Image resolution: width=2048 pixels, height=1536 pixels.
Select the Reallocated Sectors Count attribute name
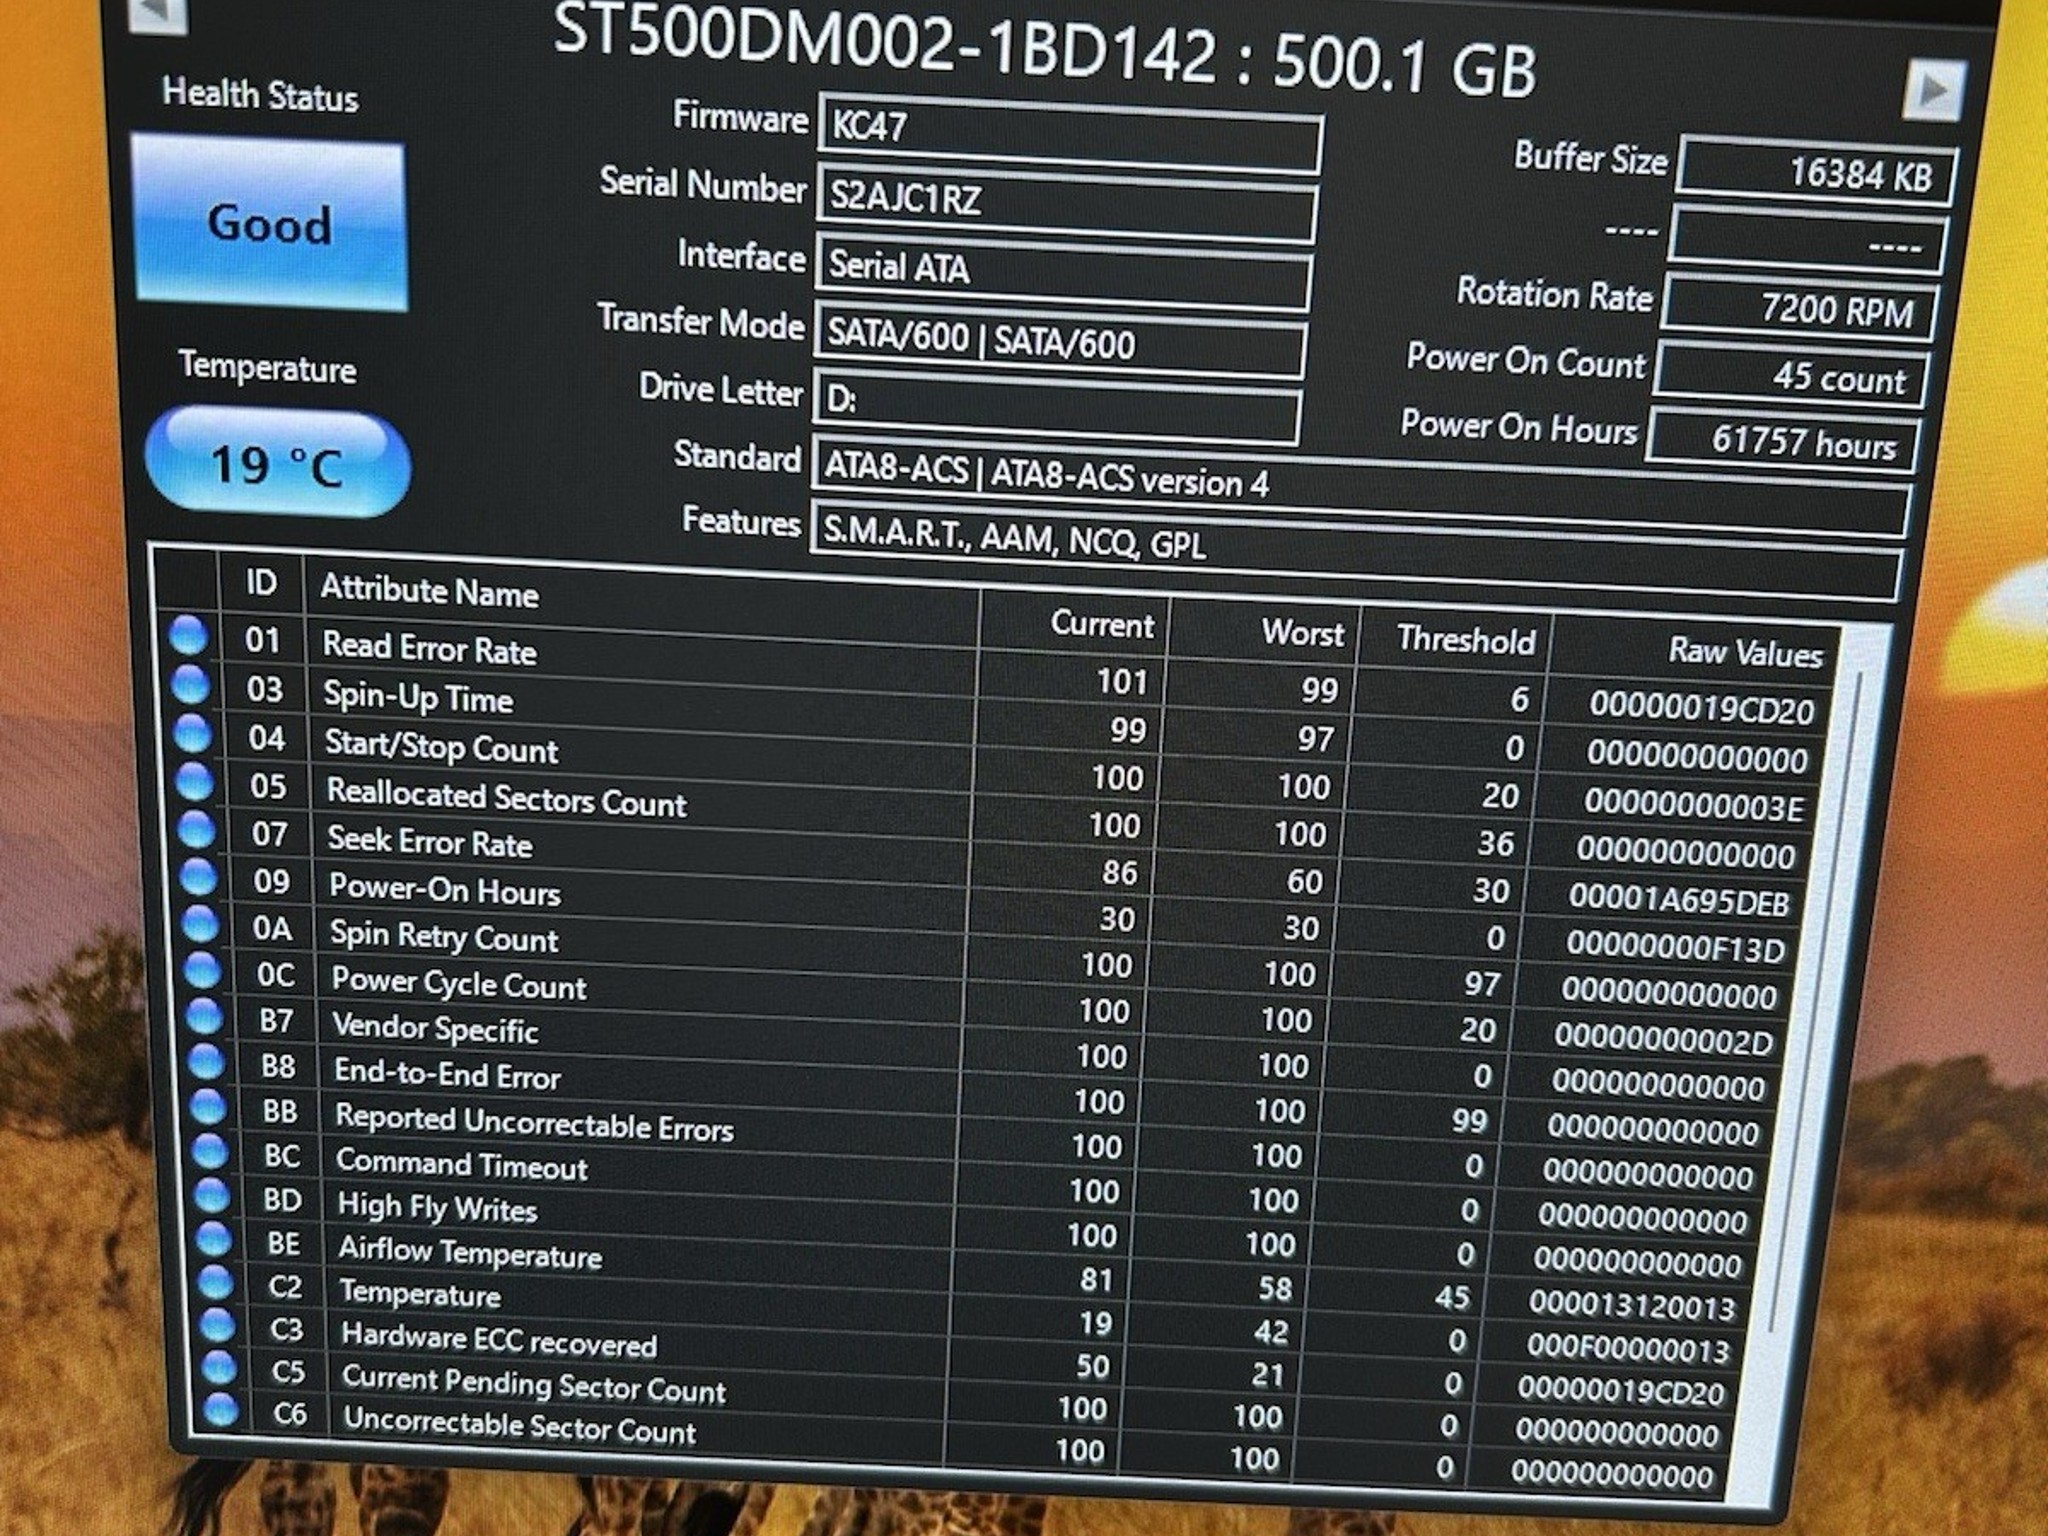507,798
